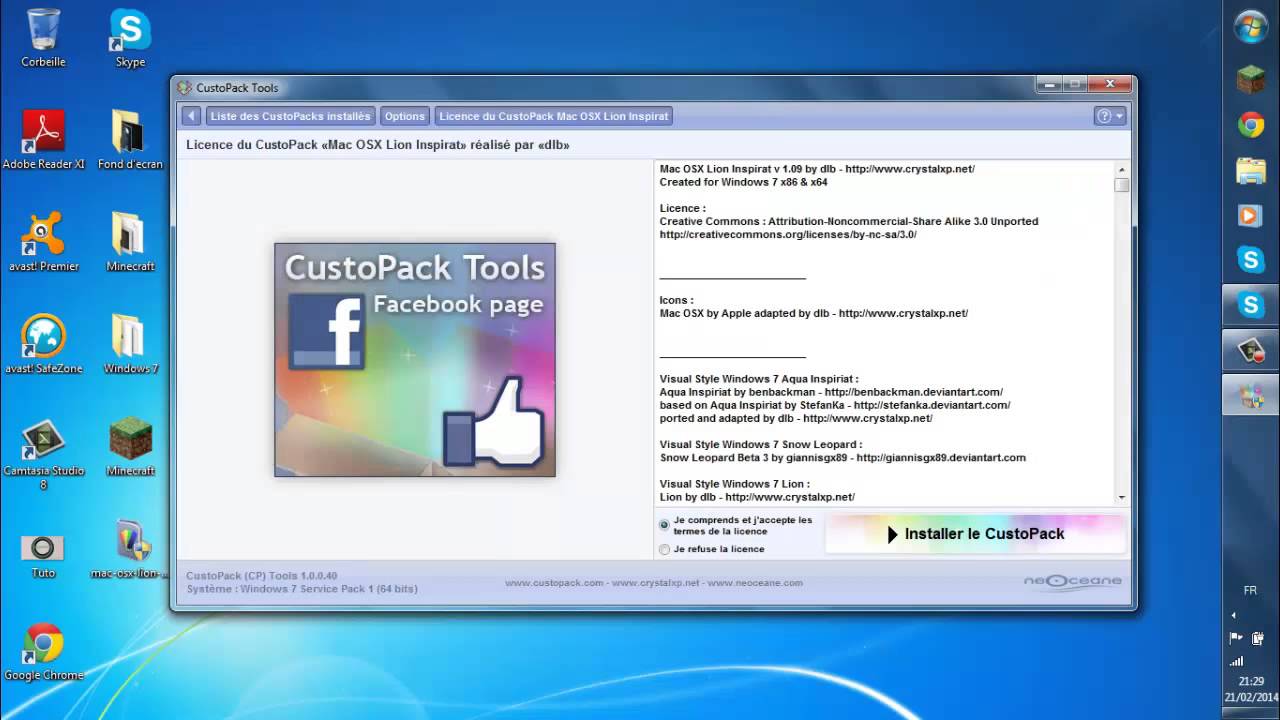The height and width of the screenshot is (720, 1280).
Task: Click the neoceane logo in the footer
Action: (x=1072, y=582)
